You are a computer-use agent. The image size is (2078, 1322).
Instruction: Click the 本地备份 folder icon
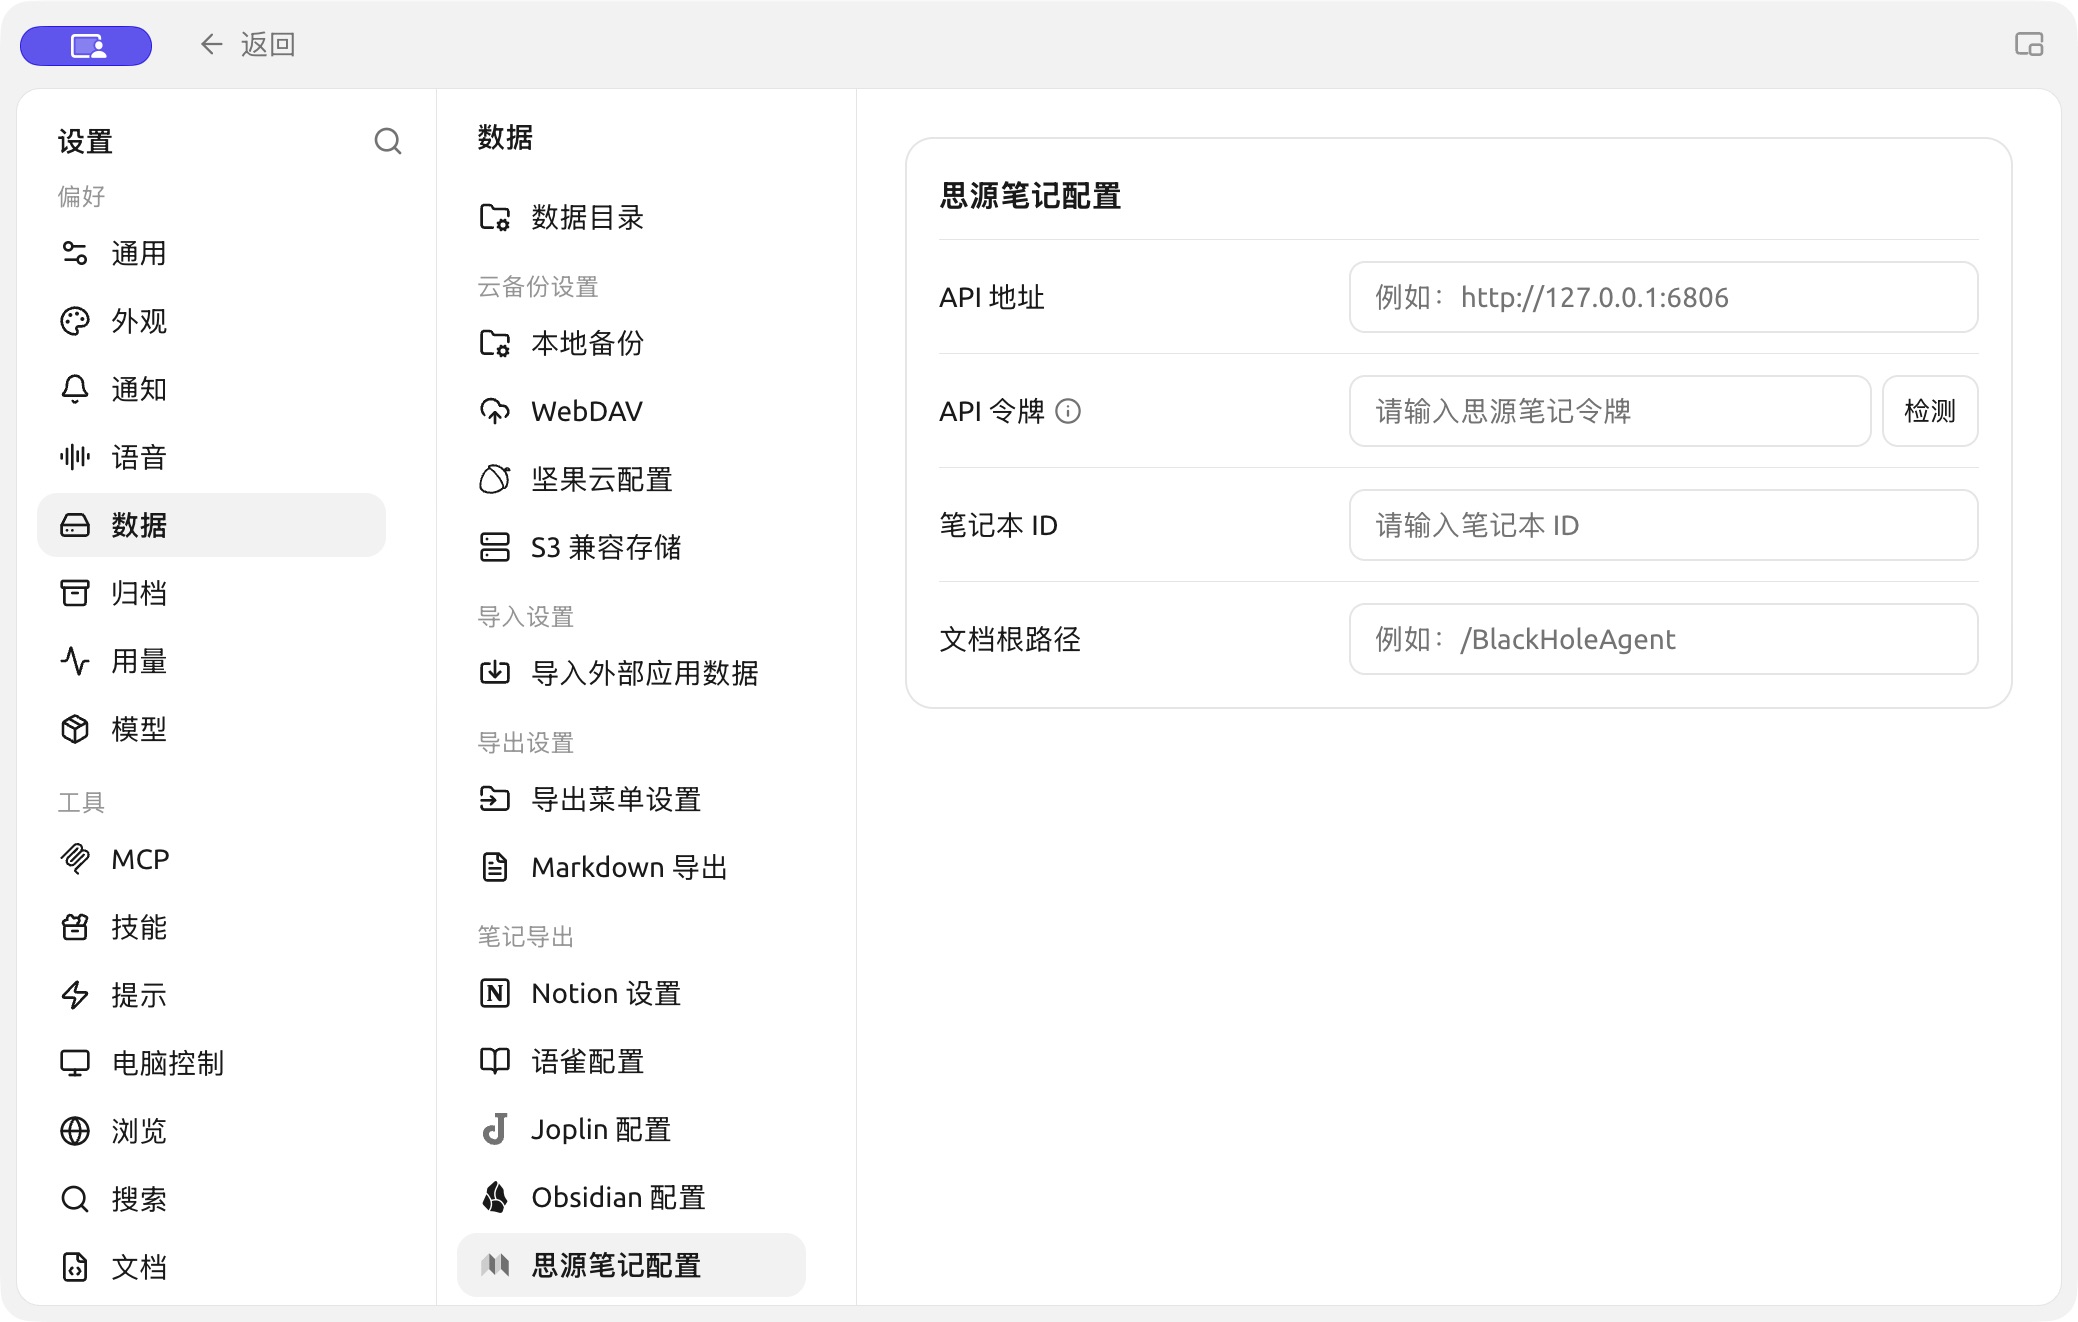(x=495, y=343)
